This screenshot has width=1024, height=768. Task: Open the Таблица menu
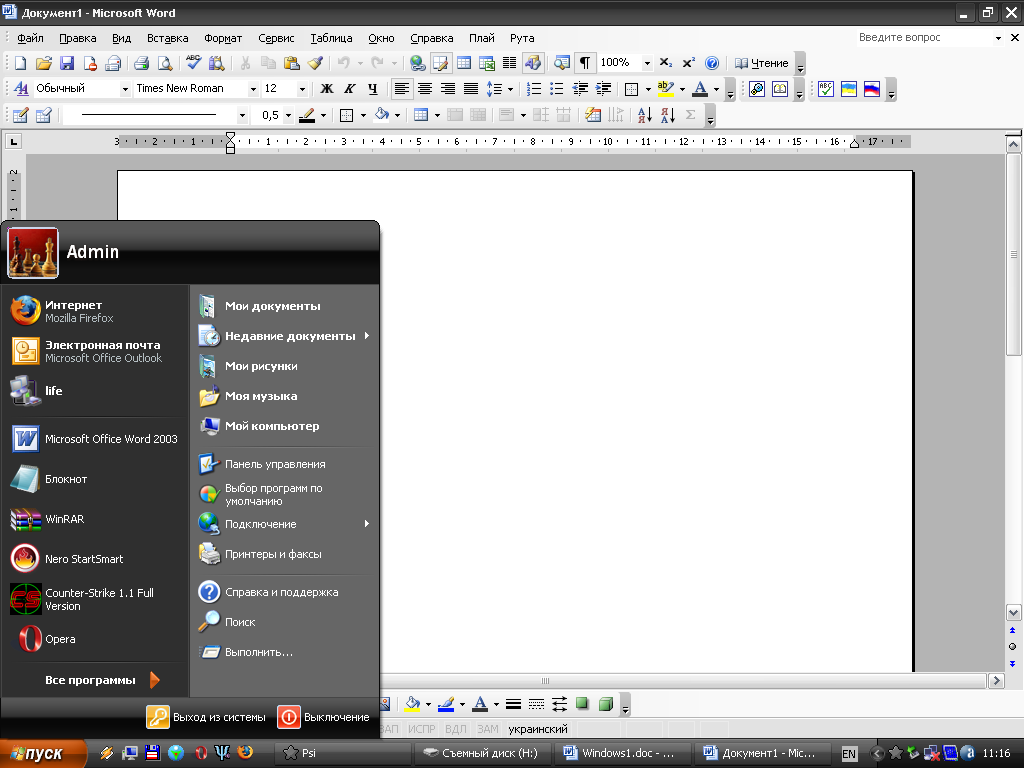331,38
